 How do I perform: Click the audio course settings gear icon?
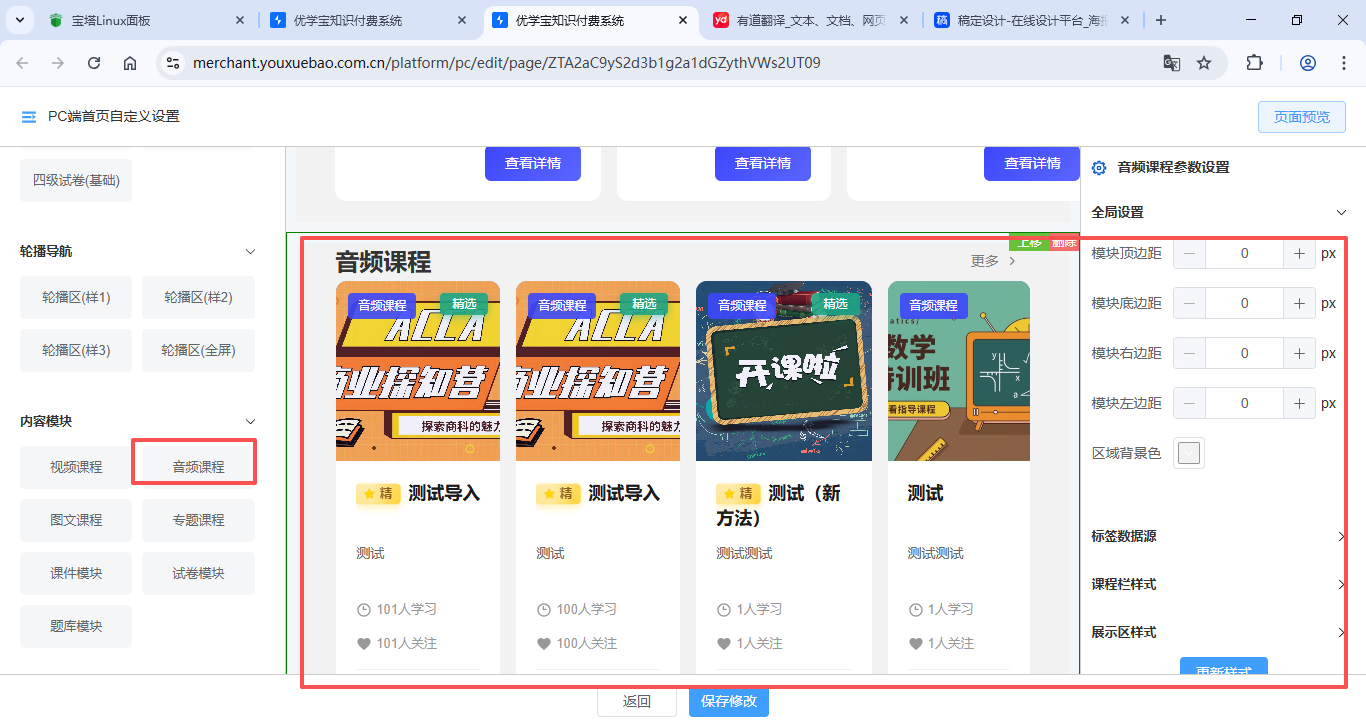click(1099, 168)
